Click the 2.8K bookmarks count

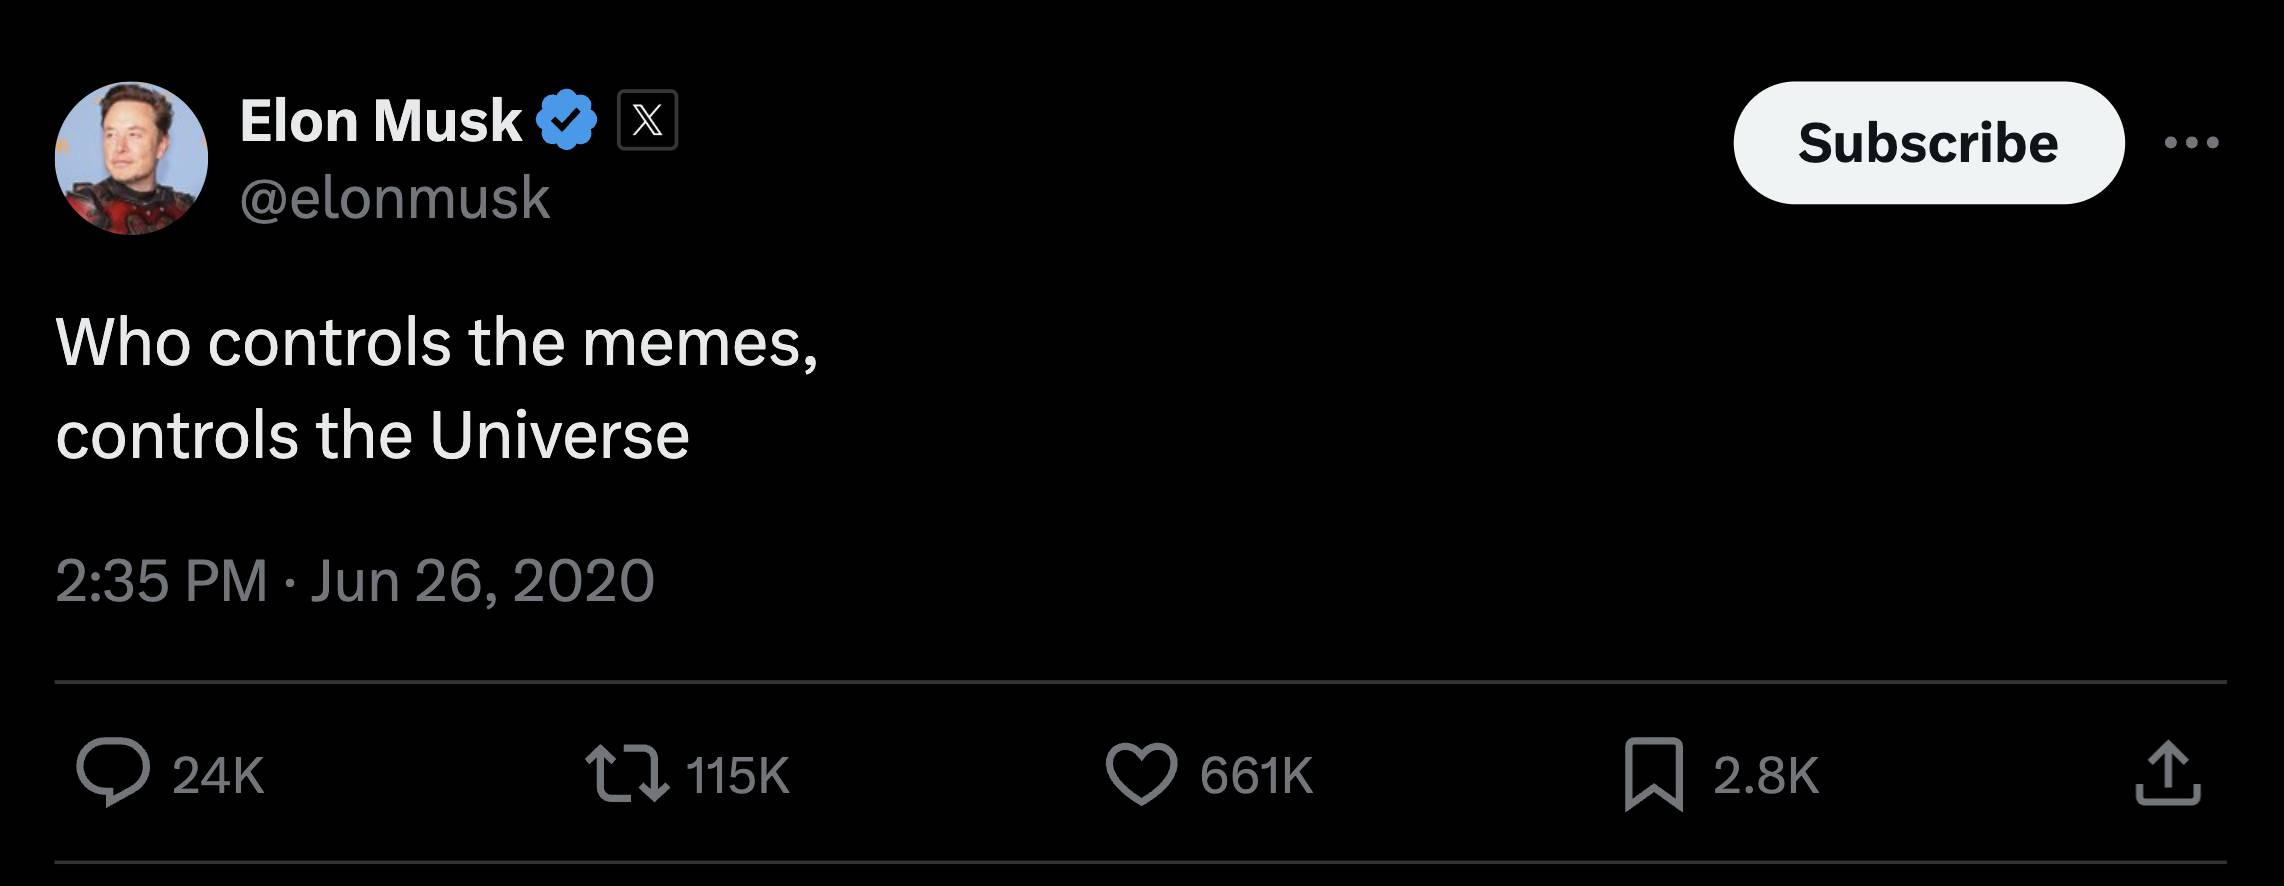(x=1766, y=776)
